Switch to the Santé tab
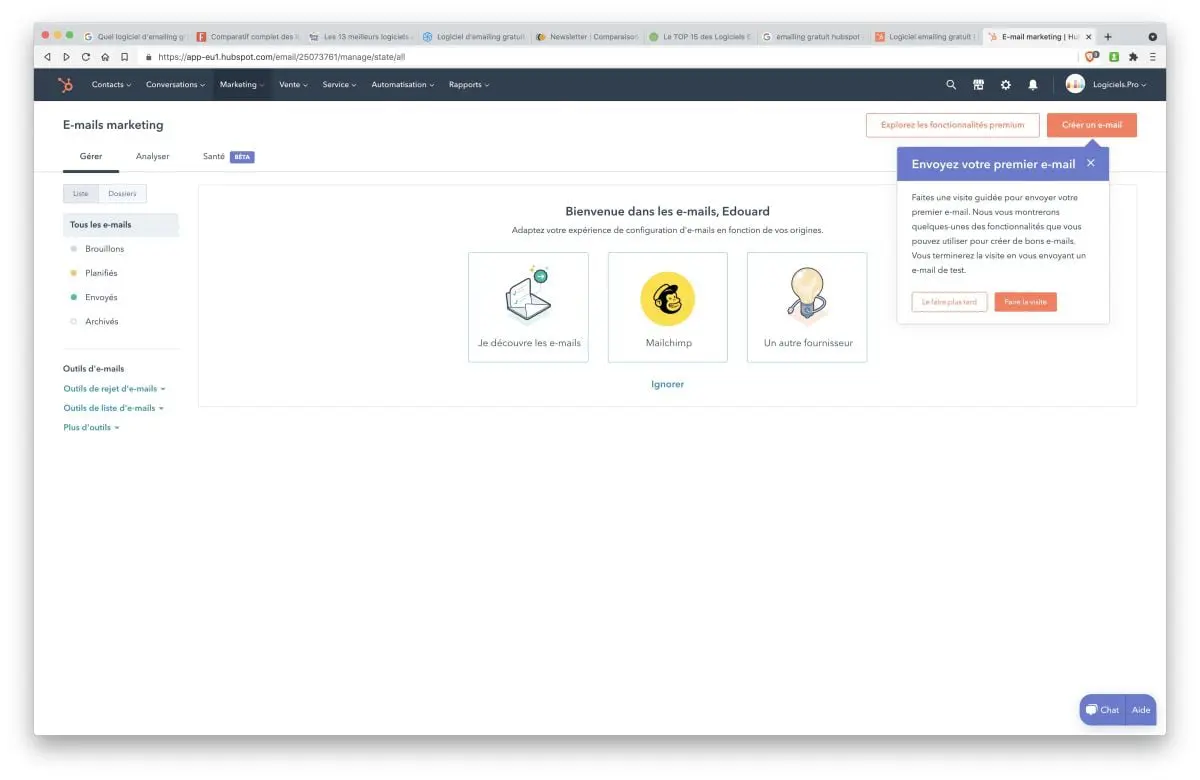 (228, 157)
